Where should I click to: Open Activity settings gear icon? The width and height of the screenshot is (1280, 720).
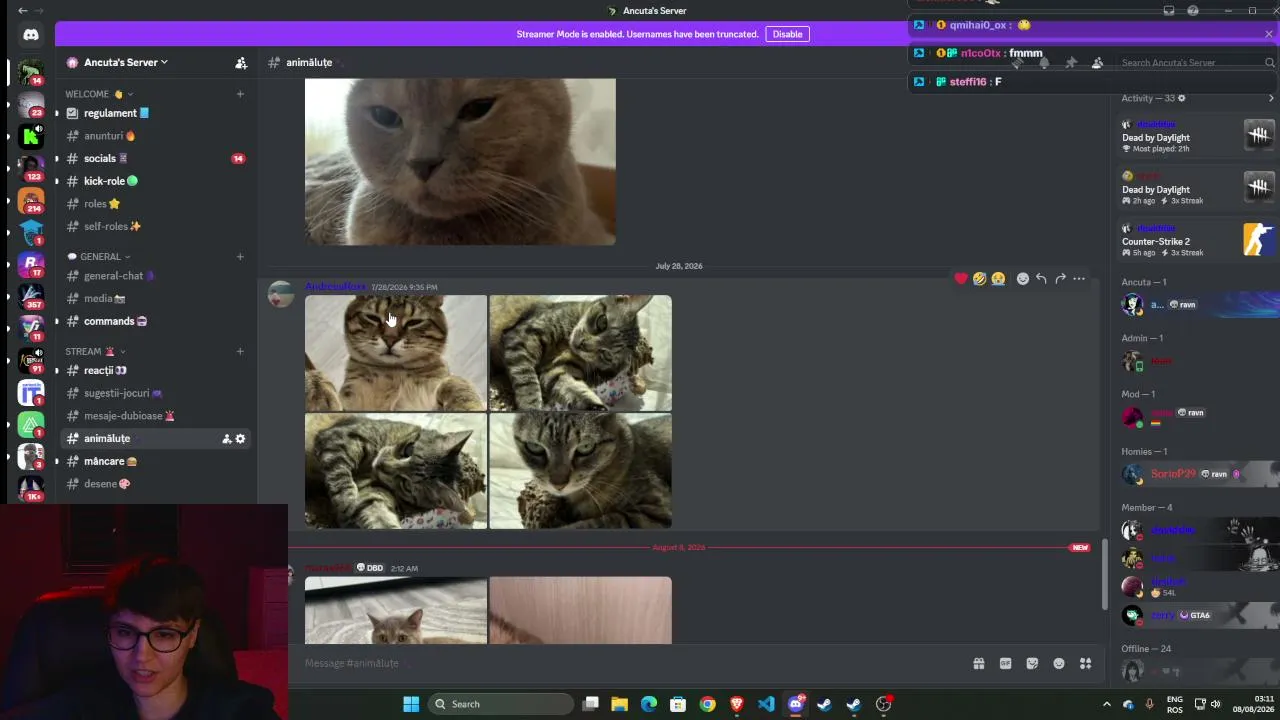tap(1181, 98)
